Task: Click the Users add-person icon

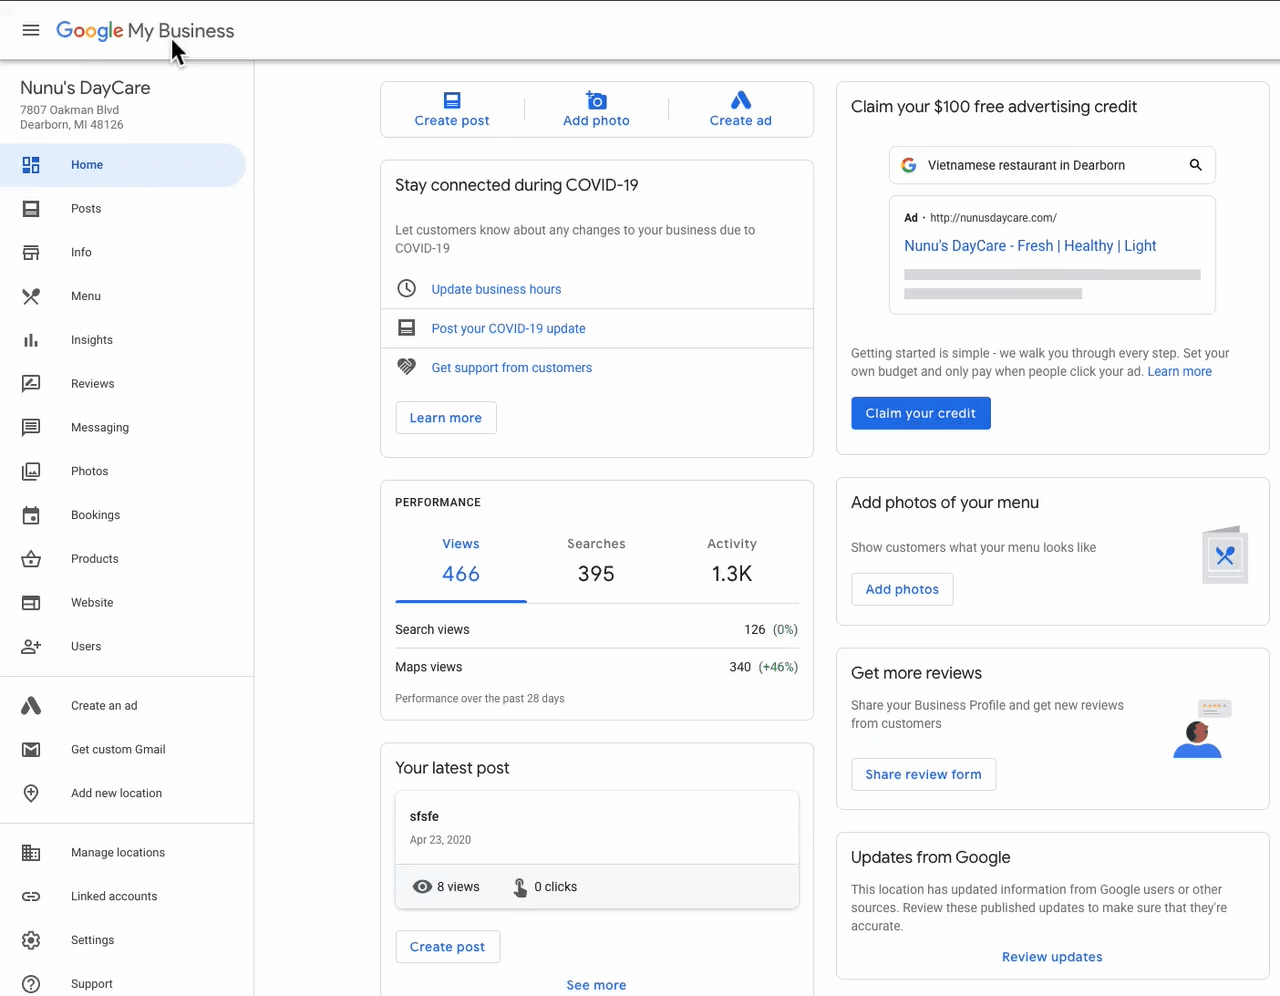Action: tap(31, 647)
